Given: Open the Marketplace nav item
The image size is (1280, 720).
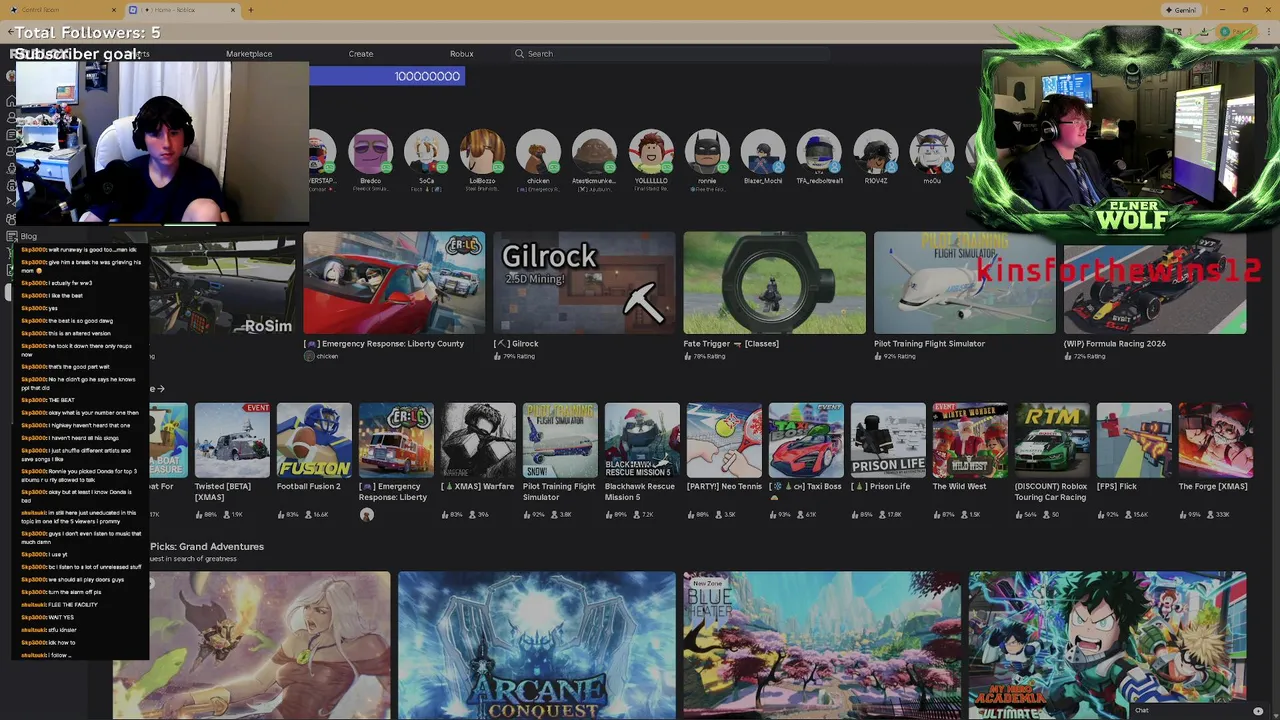Looking at the screenshot, I should 249,54.
